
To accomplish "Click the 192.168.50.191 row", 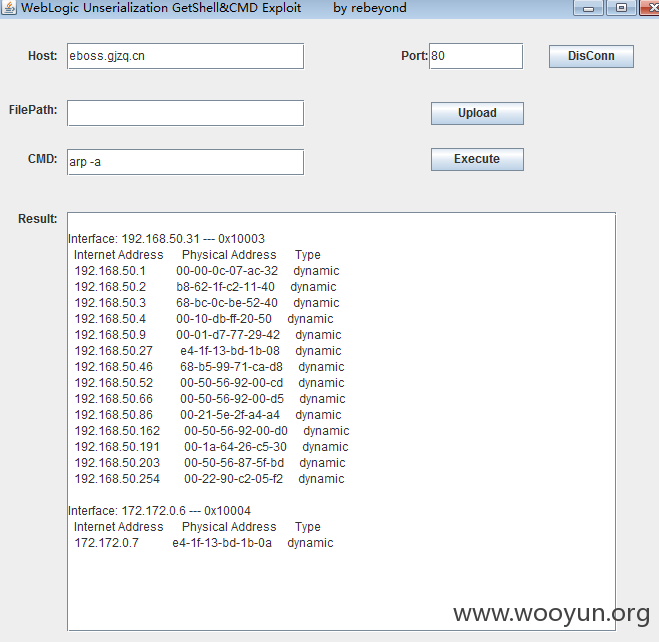I will 211,447.
